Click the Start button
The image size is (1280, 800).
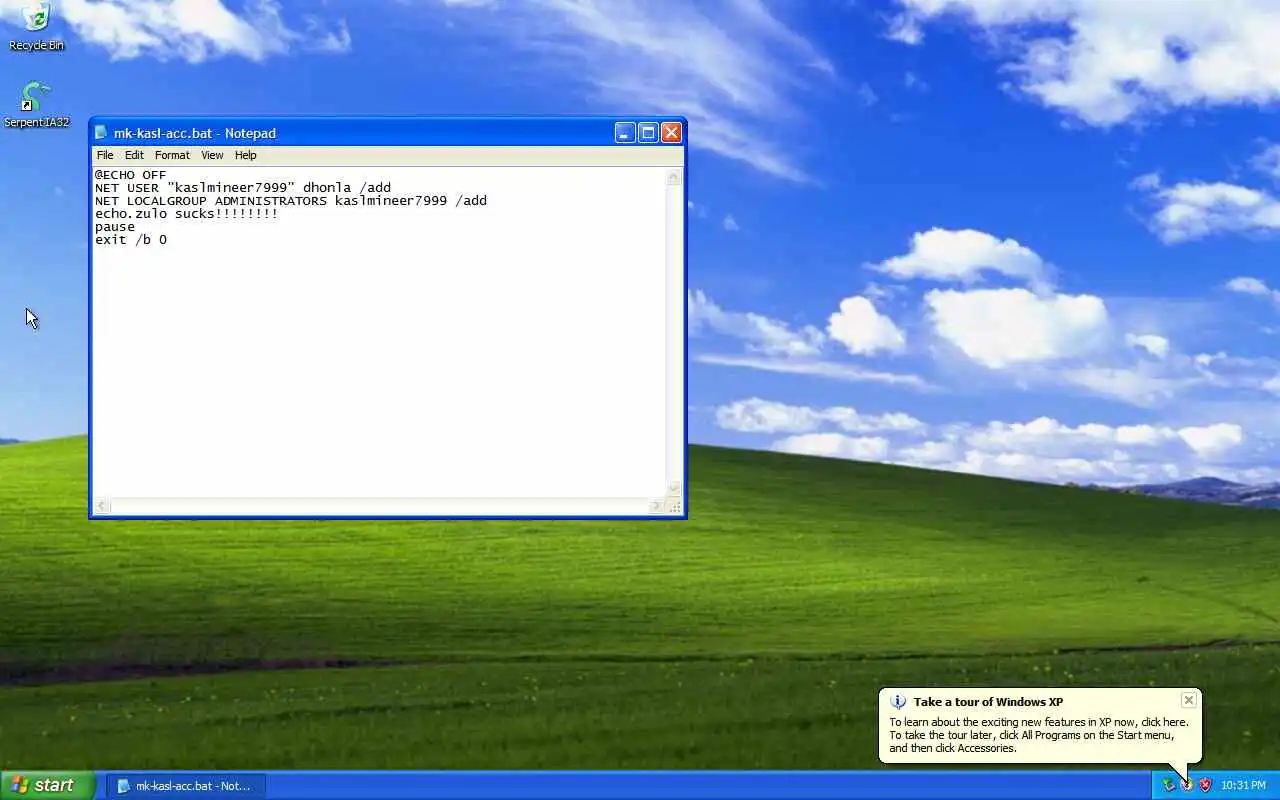(47, 785)
